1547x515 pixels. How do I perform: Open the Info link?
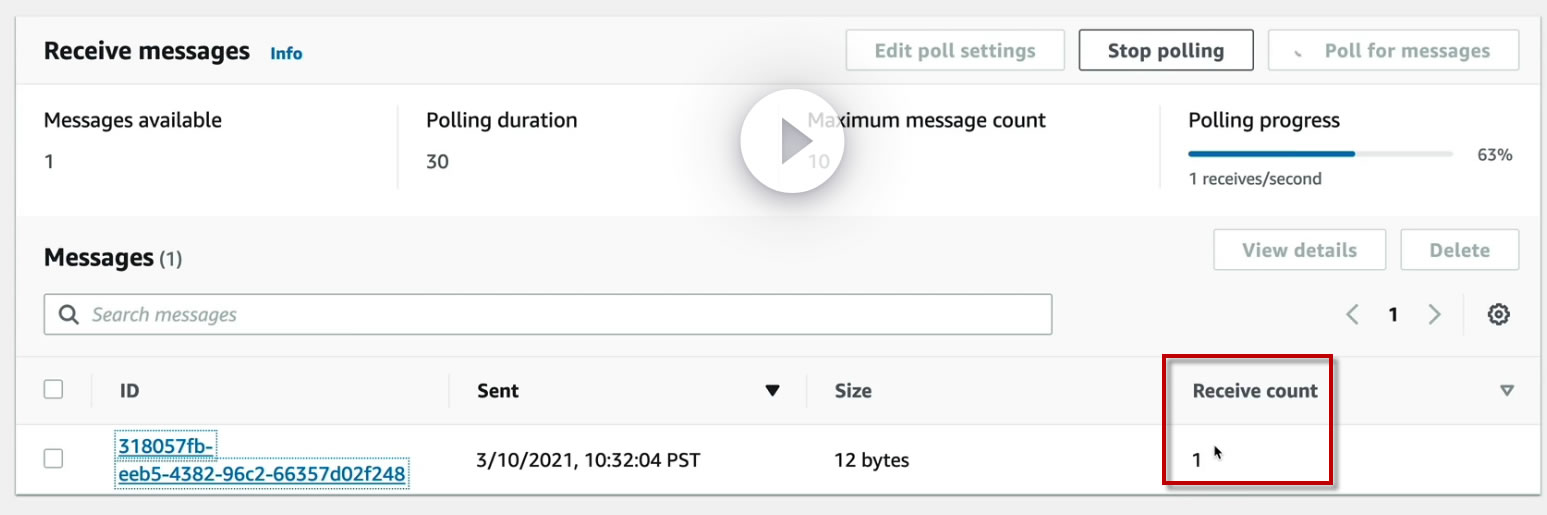286,54
